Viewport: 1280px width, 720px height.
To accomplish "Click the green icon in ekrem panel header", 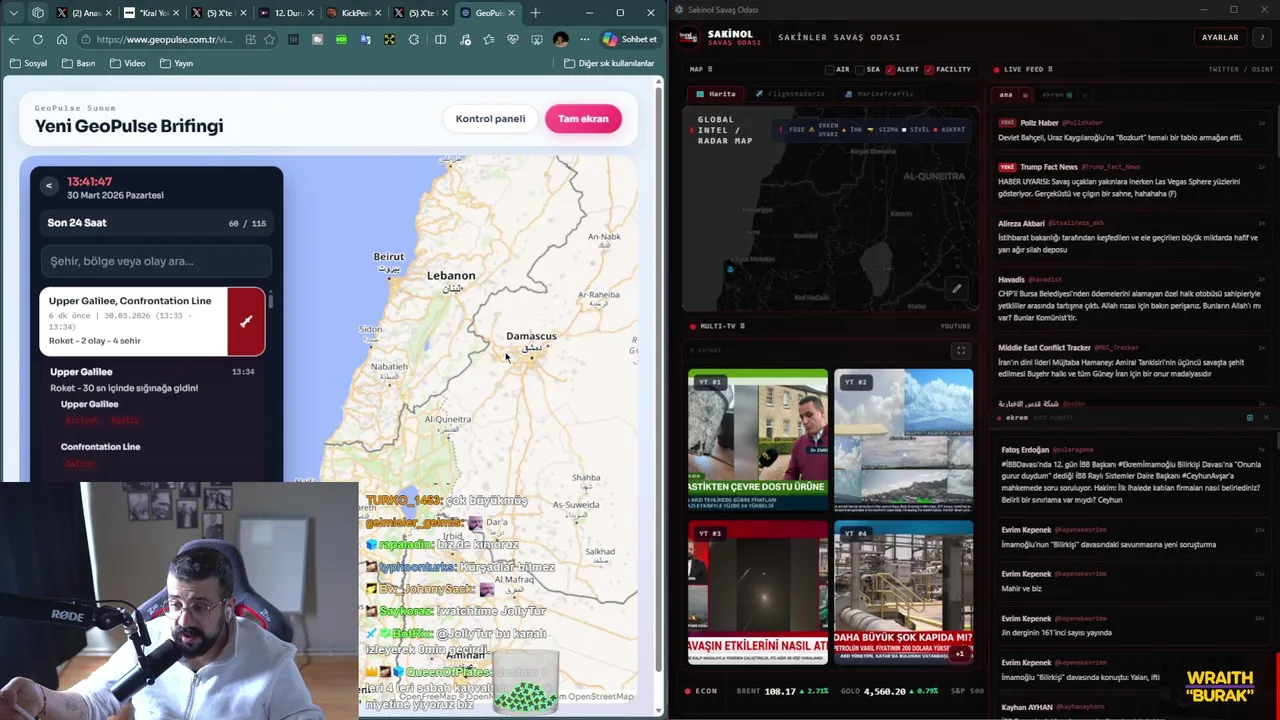I will [x=1249, y=417].
